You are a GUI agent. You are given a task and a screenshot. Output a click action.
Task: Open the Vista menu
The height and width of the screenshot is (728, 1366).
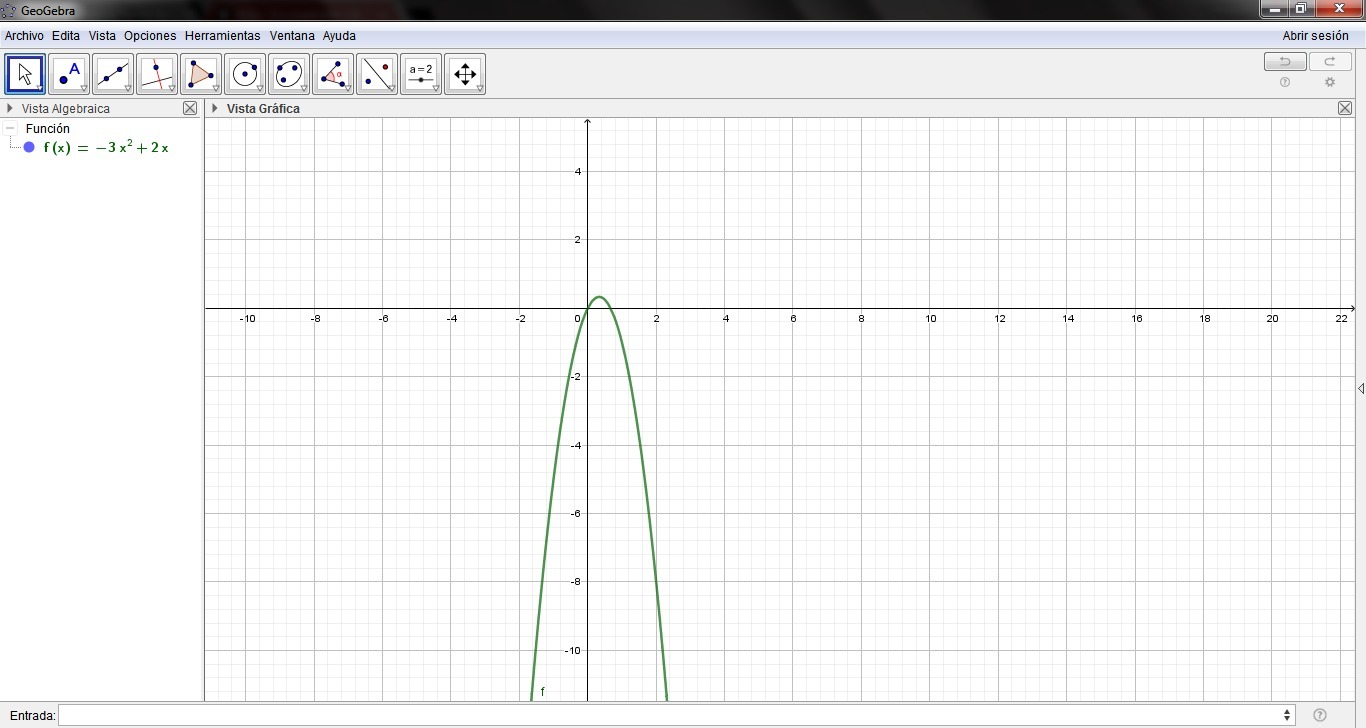coord(102,36)
